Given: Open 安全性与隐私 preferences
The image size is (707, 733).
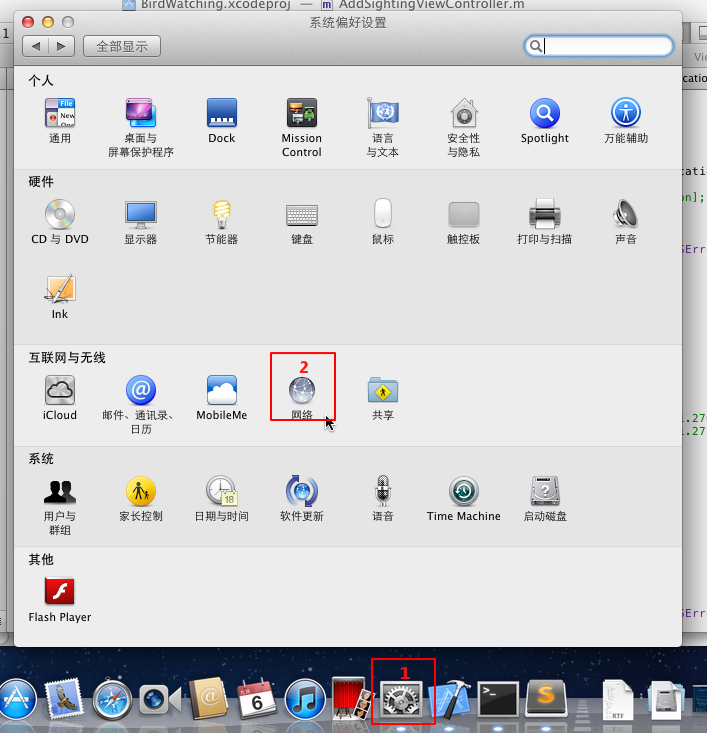Looking at the screenshot, I should [463, 128].
